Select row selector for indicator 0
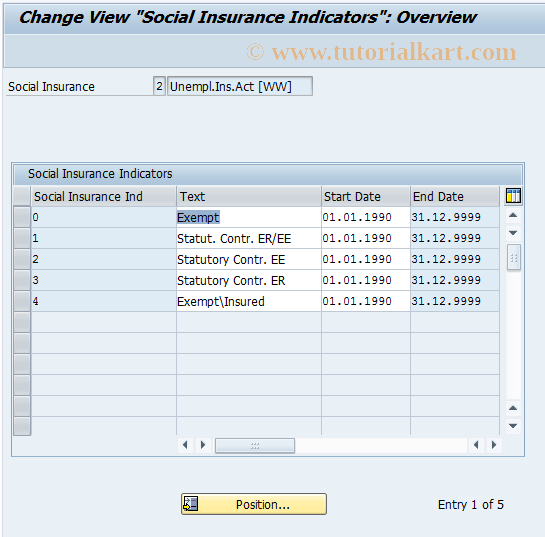The width and height of the screenshot is (545, 537). pyautogui.click(x=22, y=217)
